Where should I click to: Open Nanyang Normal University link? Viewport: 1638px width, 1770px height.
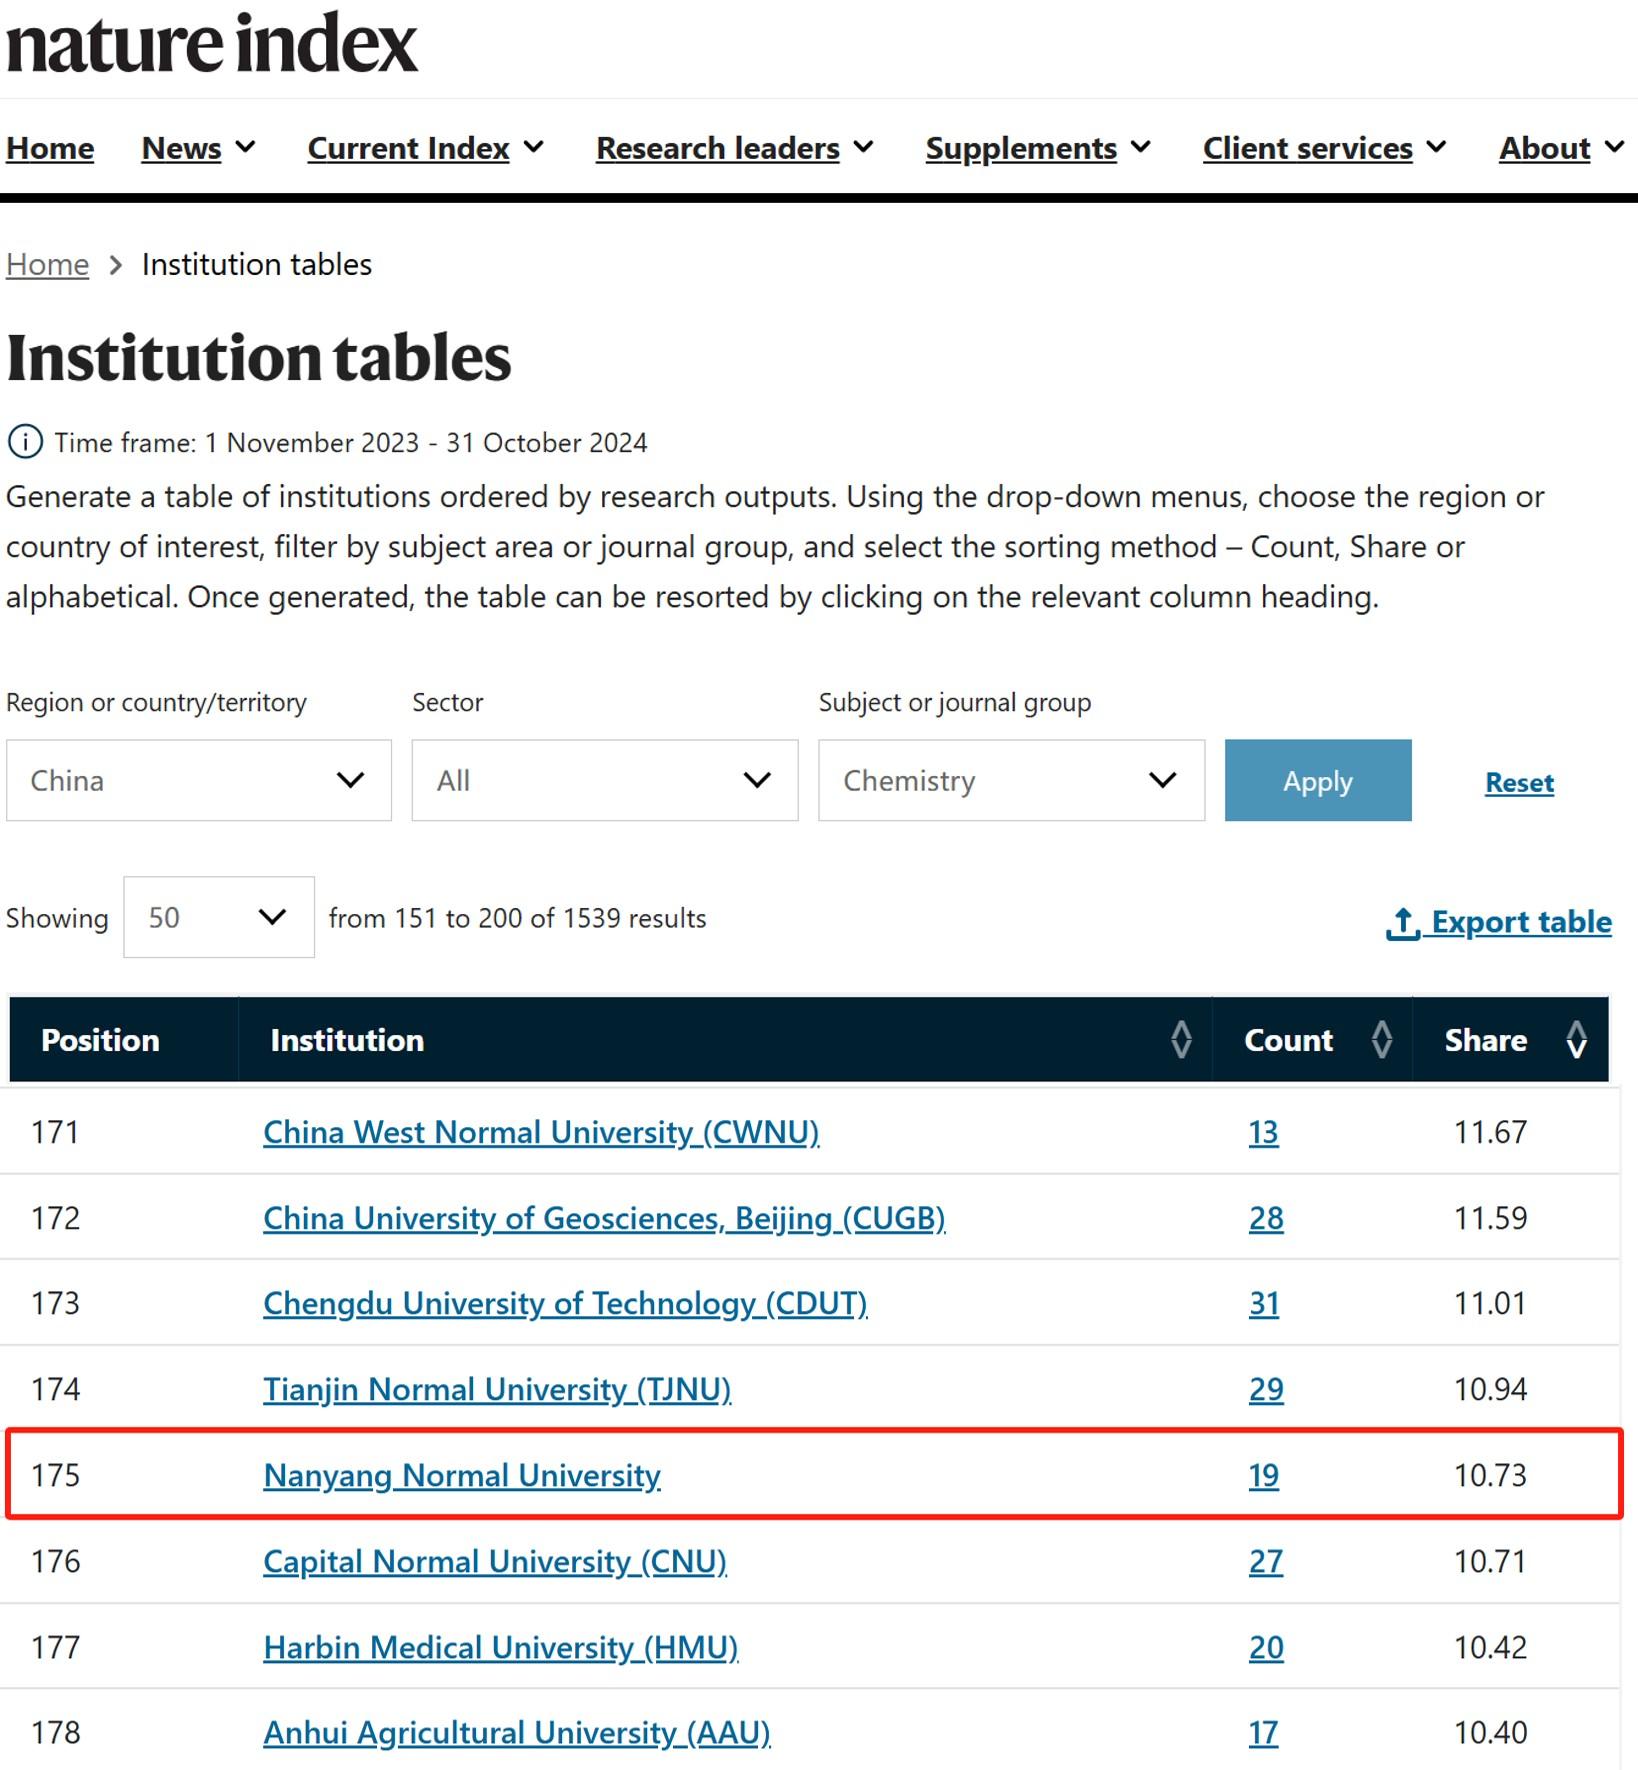tap(462, 1475)
